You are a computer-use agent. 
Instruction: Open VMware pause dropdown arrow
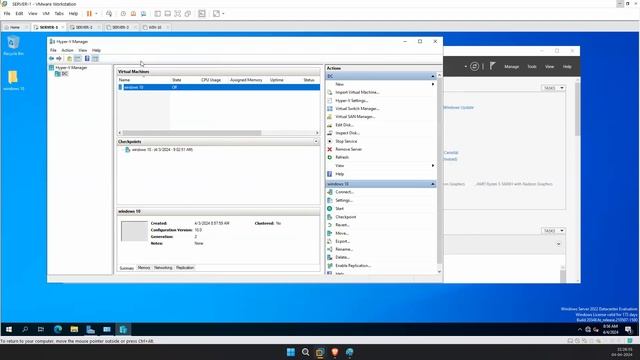pyautogui.click(x=96, y=13)
